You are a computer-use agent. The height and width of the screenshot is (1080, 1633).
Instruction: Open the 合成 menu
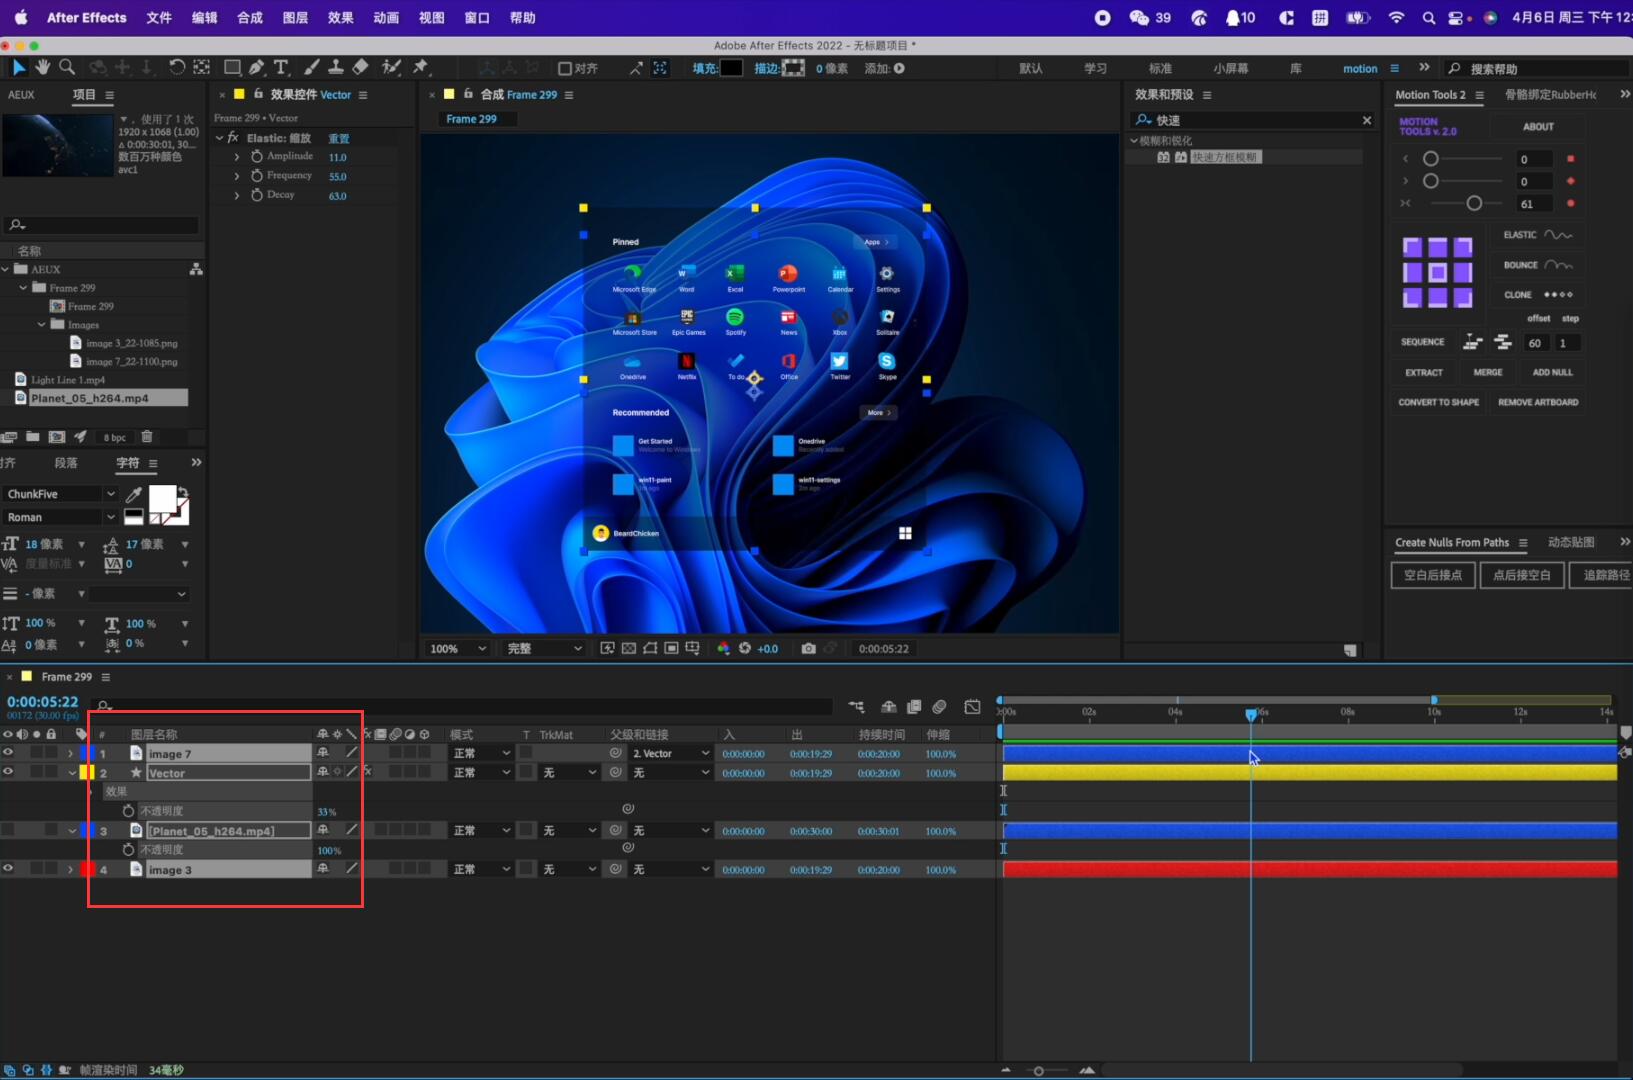tap(250, 17)
